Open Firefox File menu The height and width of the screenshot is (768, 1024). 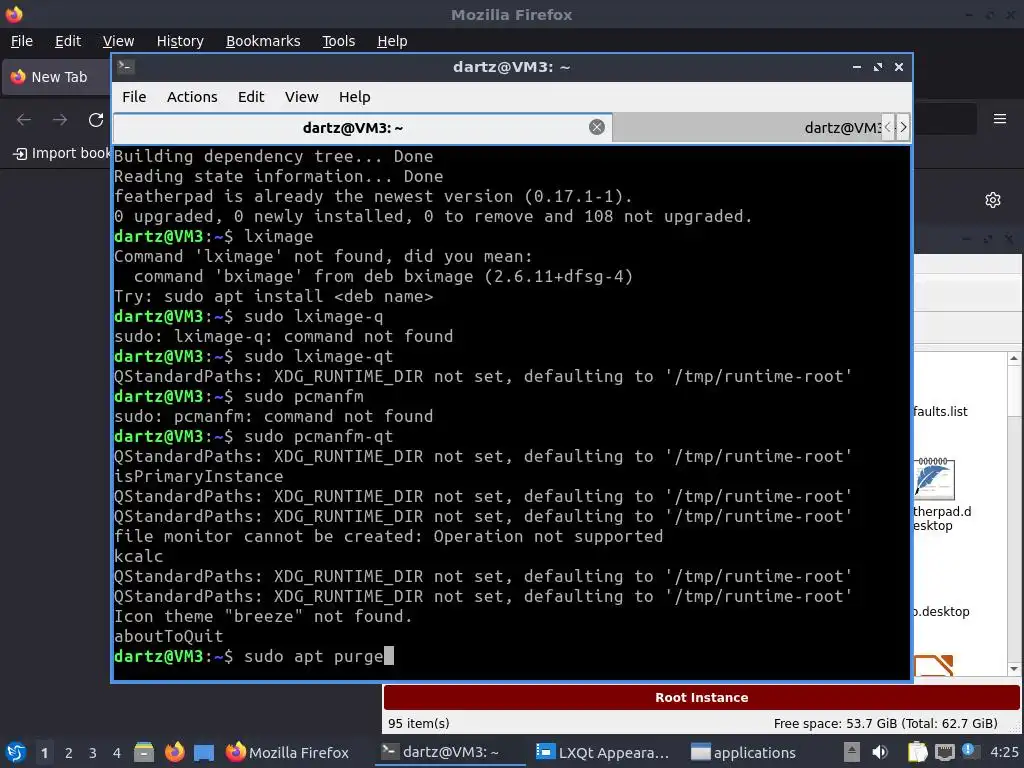coord(22,41)
